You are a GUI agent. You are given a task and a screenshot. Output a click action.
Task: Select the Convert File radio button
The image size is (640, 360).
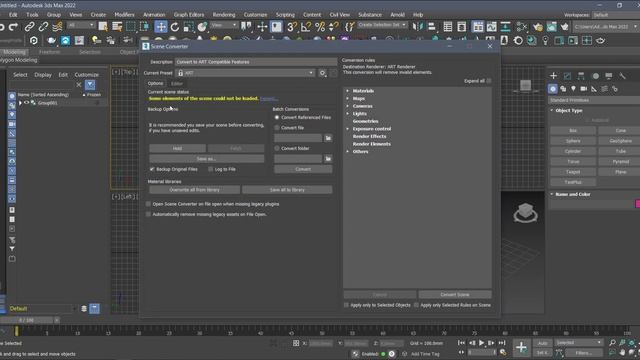pyautogui.click(x=277, y=128)
